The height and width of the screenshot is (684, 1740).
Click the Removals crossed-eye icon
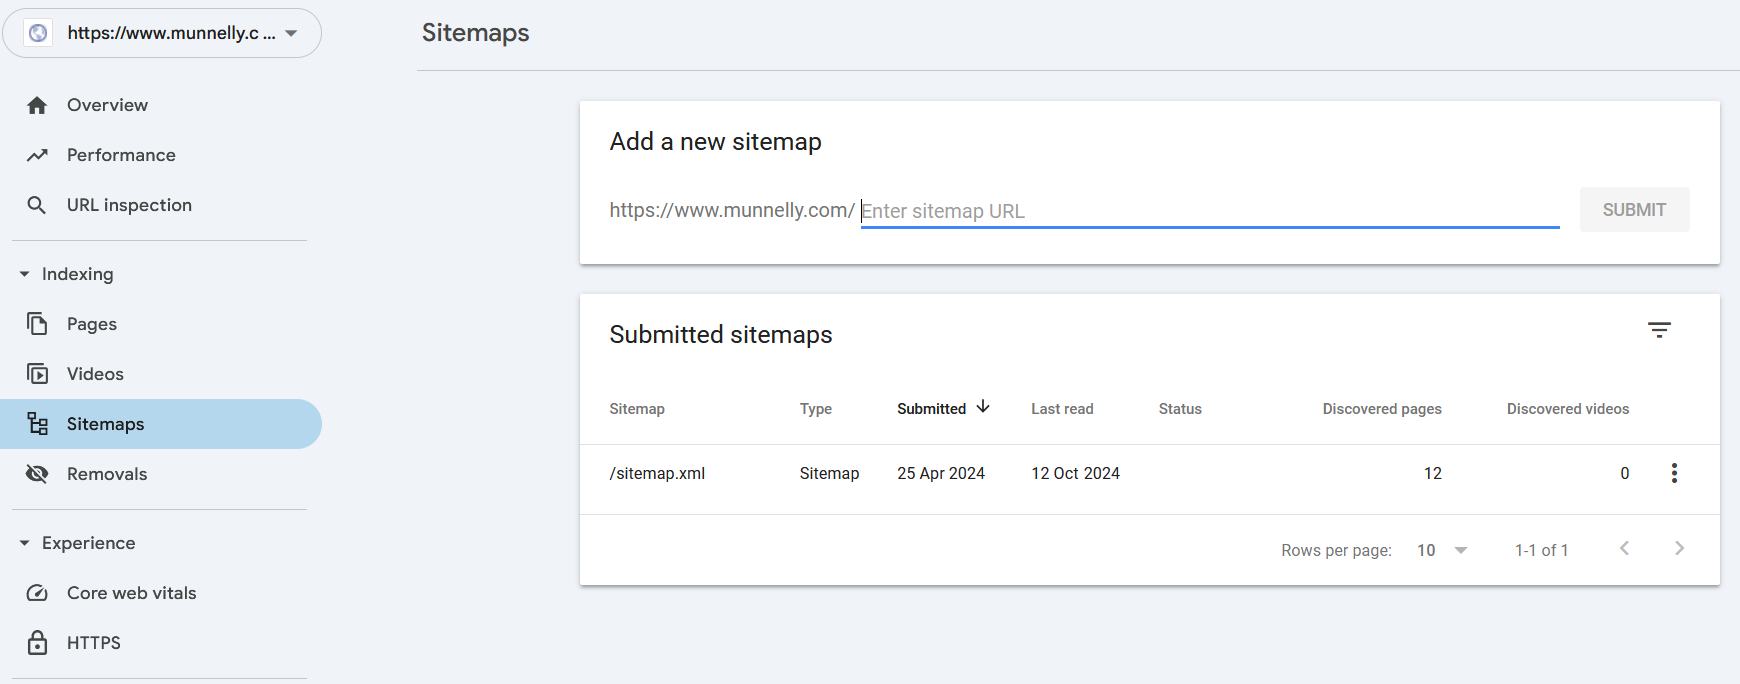click(37, 474)
